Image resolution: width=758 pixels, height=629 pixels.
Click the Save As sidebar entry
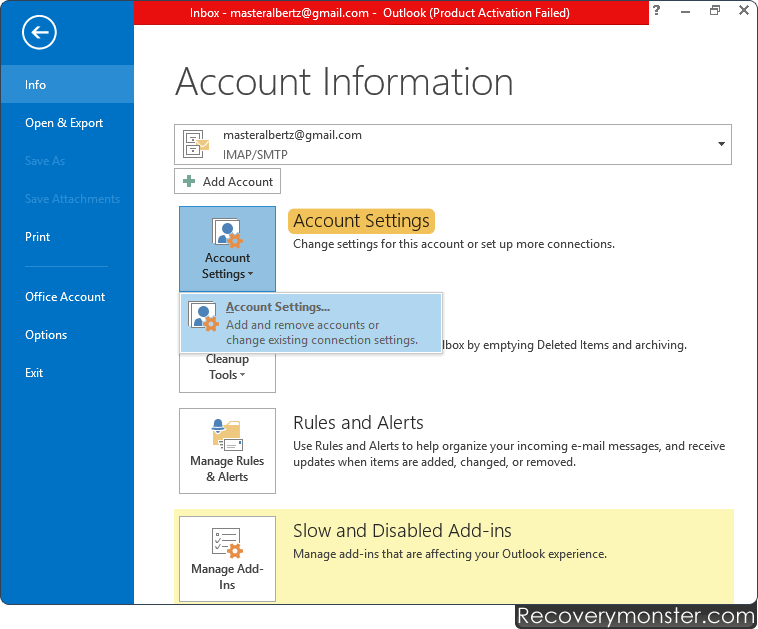[x=67, y=161]
